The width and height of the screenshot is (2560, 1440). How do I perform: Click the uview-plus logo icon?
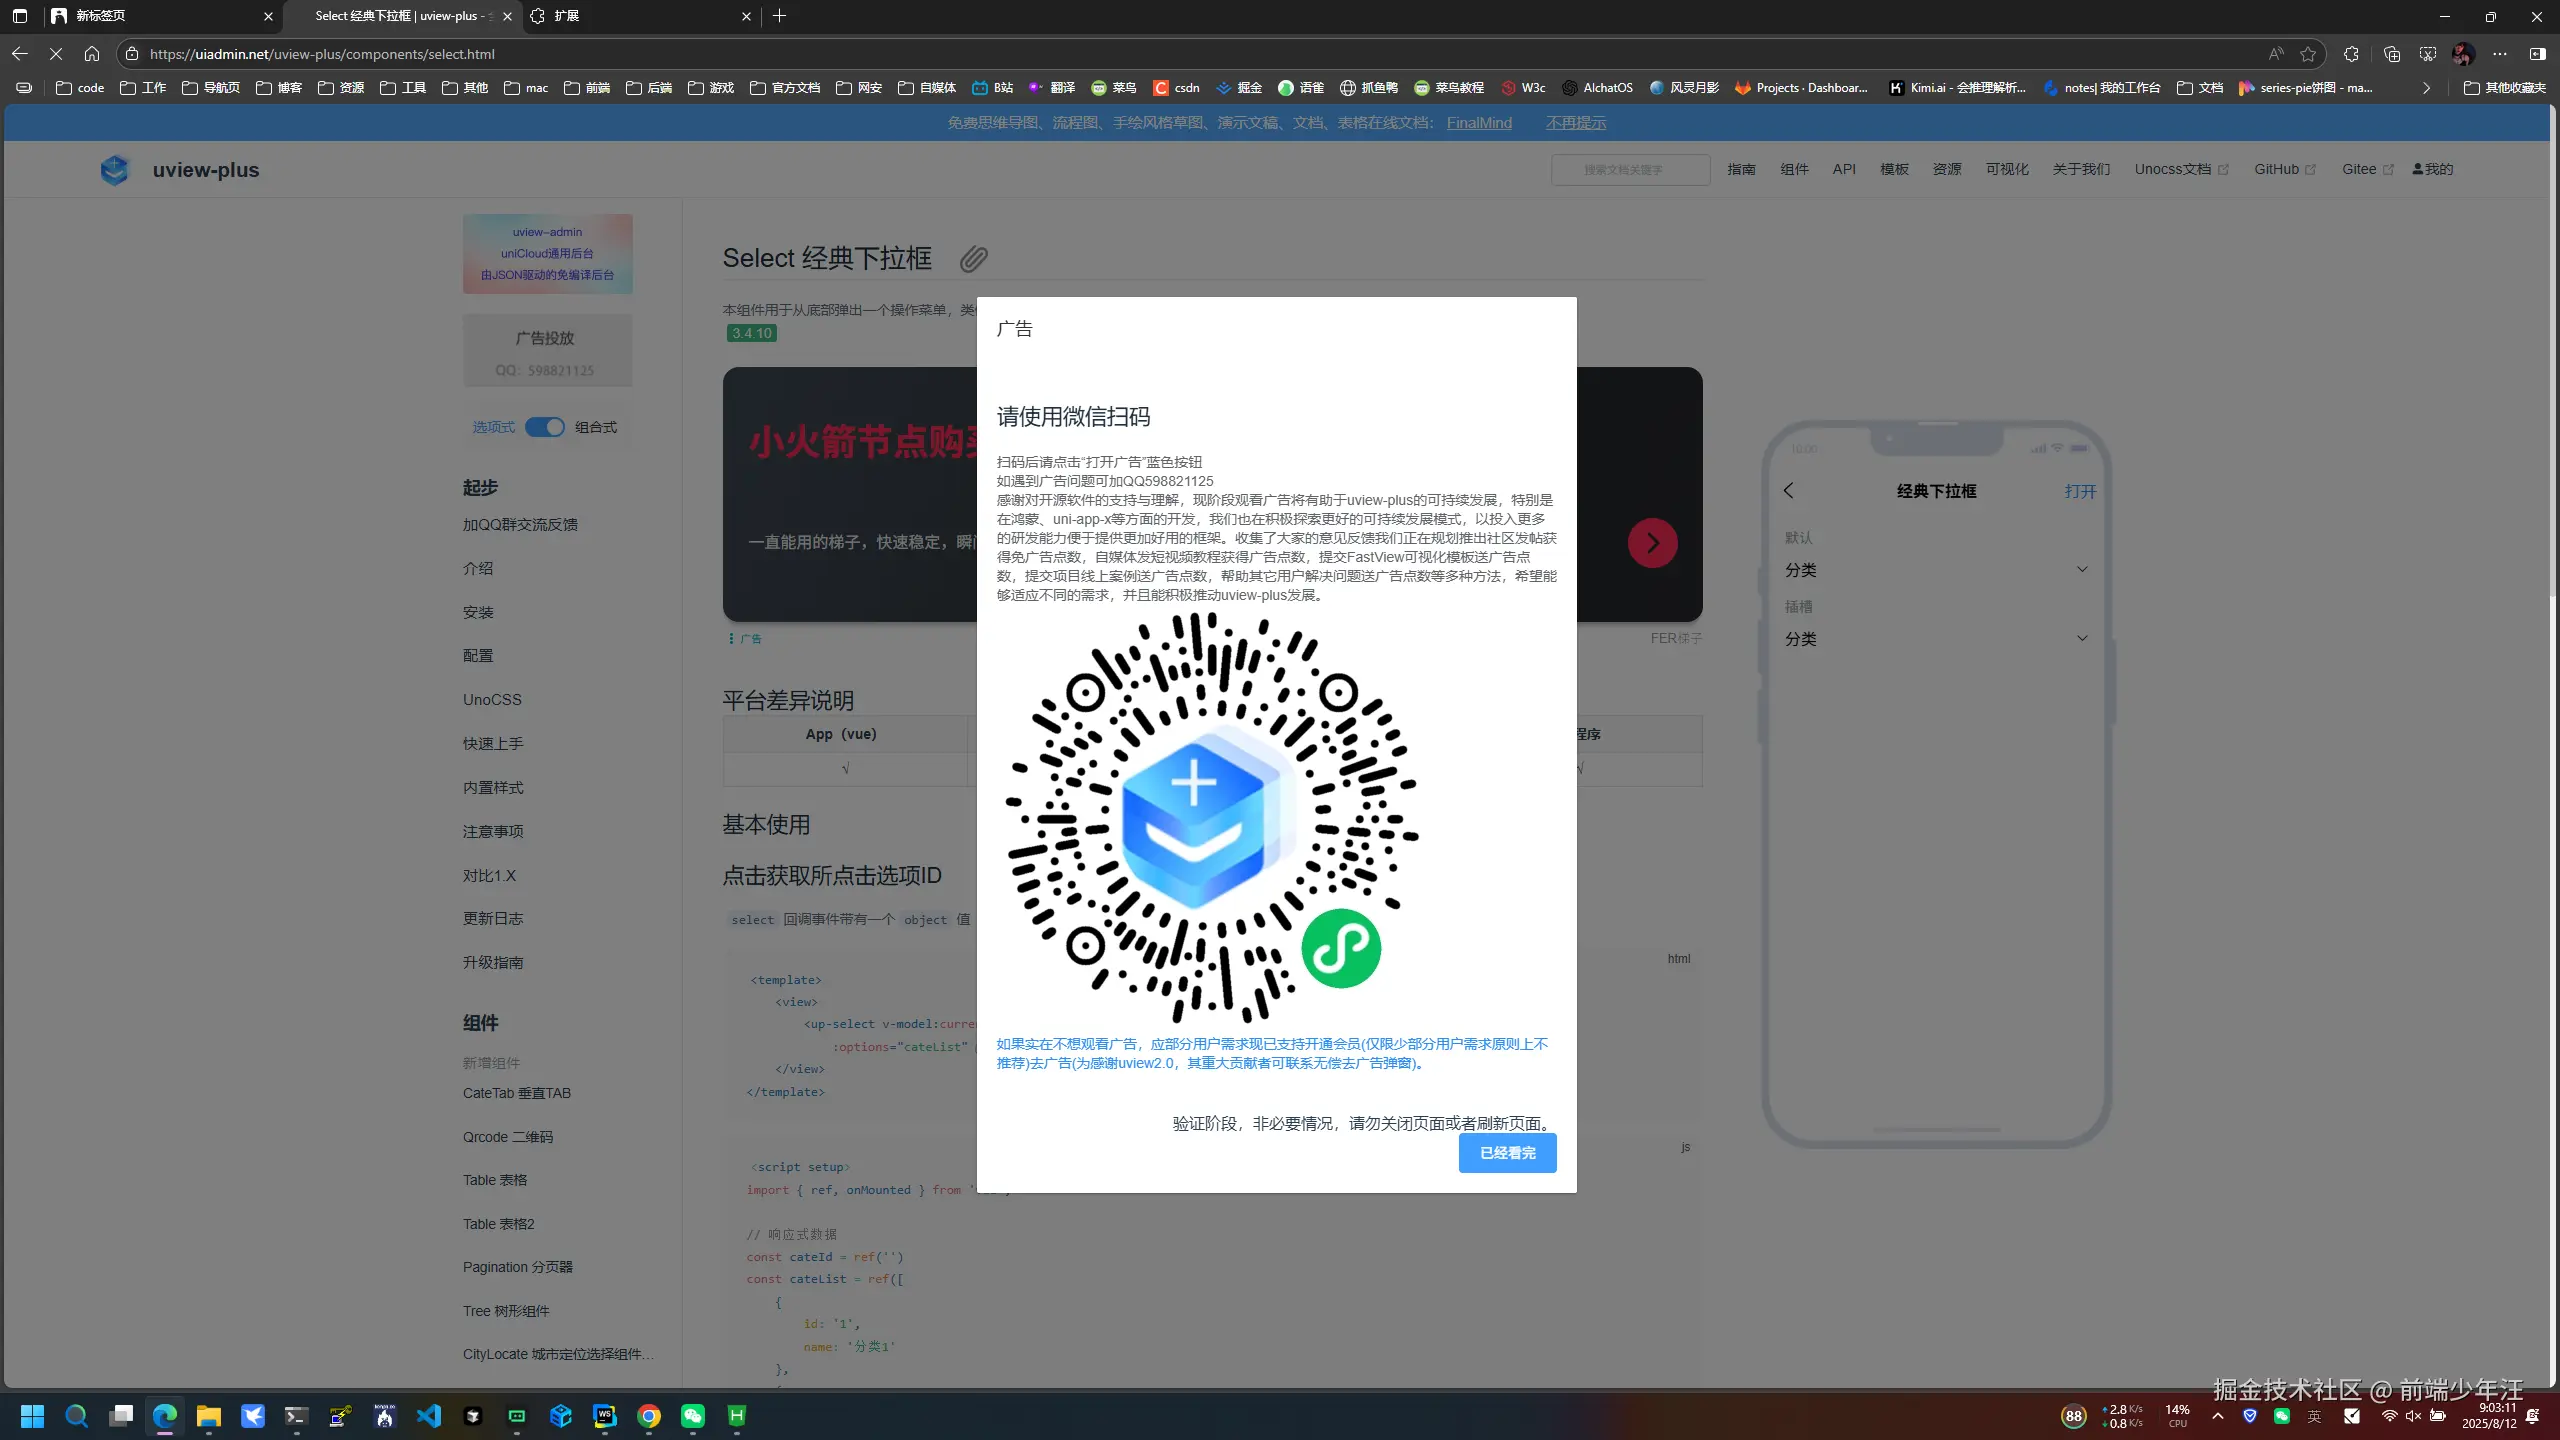click(115, 170)
